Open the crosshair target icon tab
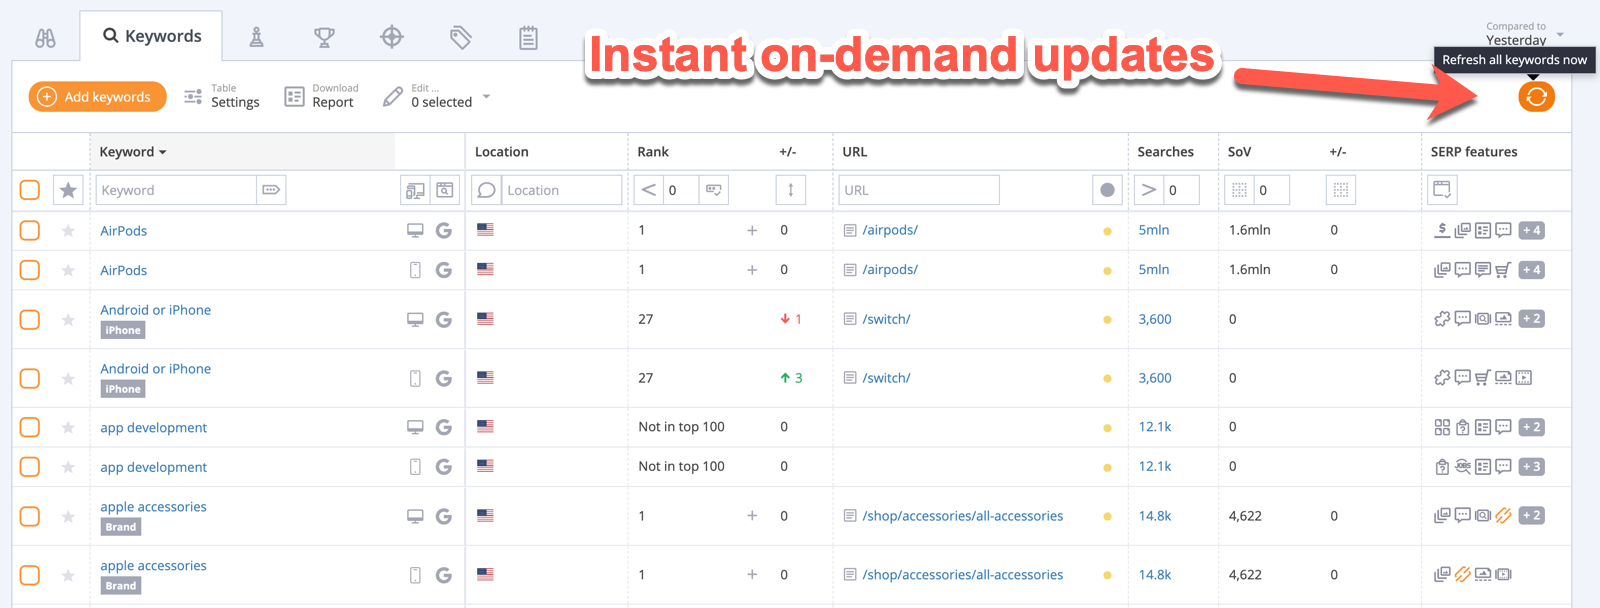This screenshot has height=608, width=1600. (392, 38)
